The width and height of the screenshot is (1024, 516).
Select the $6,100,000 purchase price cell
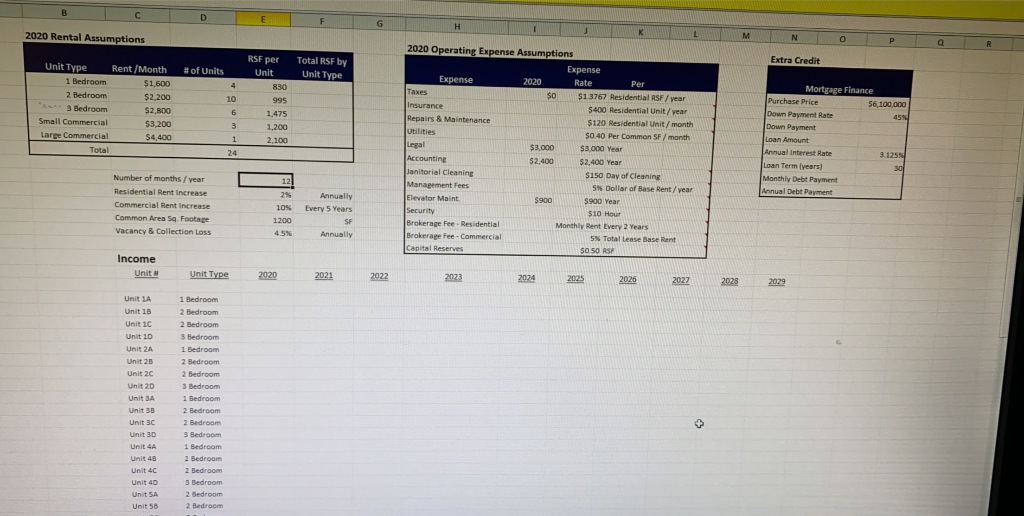tap(886, 104)
